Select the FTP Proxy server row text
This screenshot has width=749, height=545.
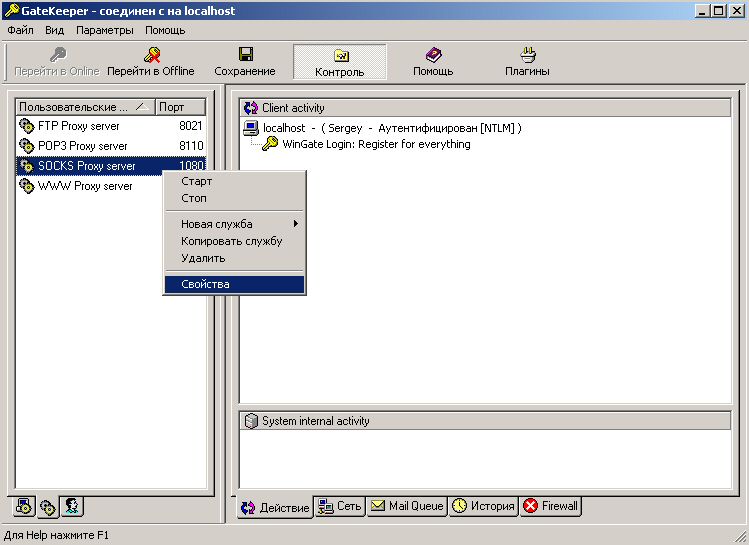pos(78,126)
